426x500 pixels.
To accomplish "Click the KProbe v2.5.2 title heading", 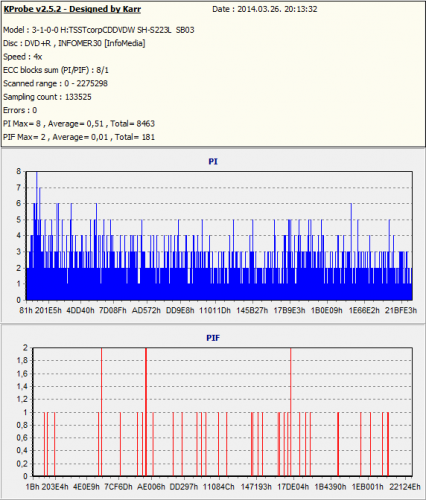I will pos(72,9).
